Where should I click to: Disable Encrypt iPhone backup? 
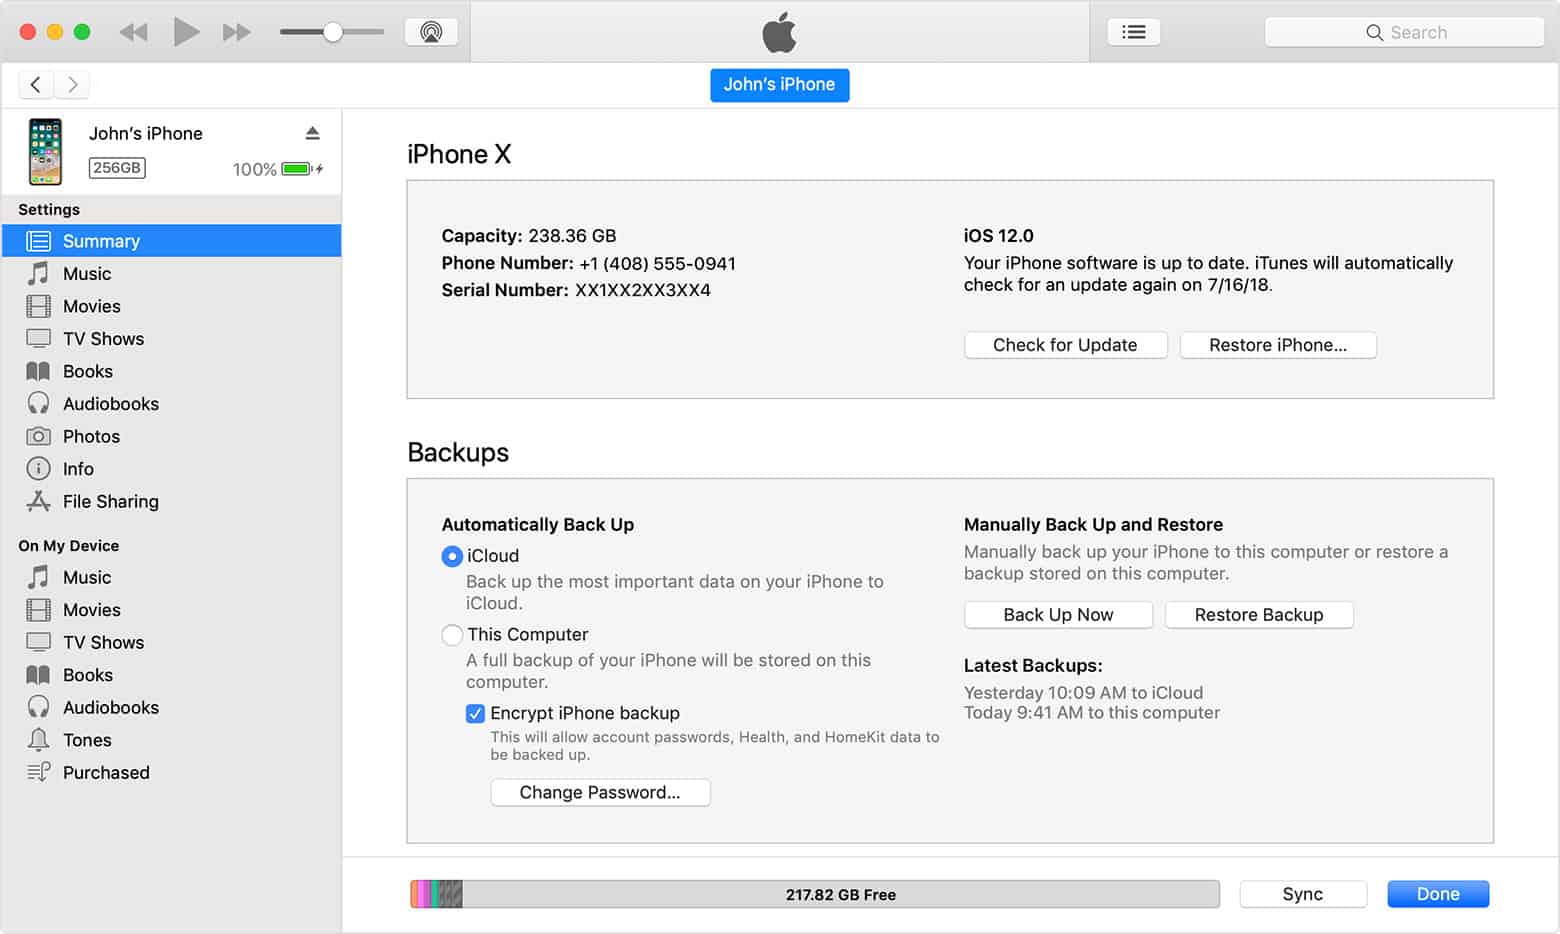coord(476,713)
